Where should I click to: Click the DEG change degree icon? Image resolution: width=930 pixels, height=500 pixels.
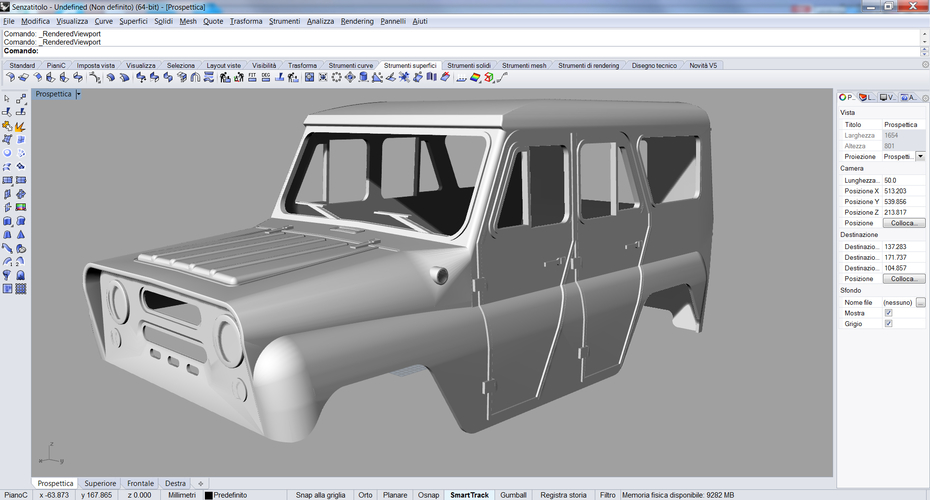(266, 77)
